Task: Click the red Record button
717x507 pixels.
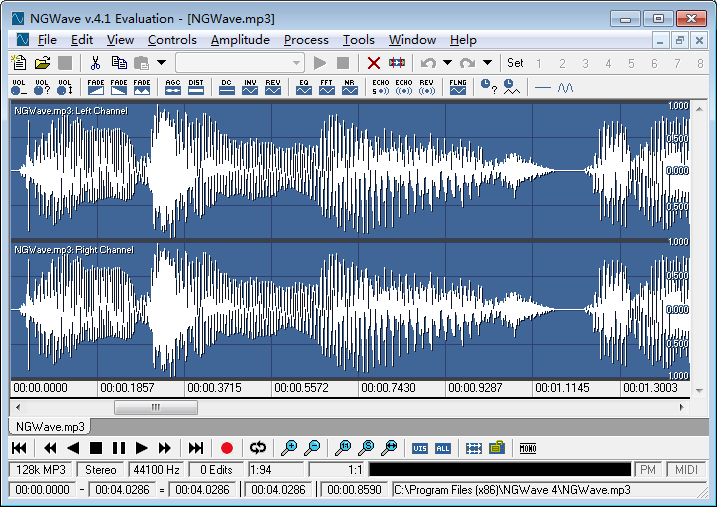Action: point(227,448)
